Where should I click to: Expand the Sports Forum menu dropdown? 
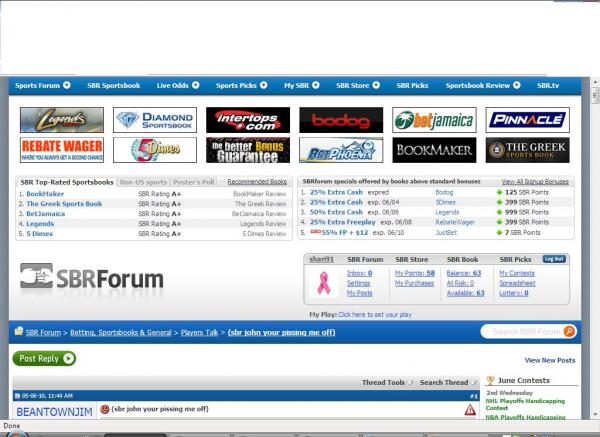42,86
